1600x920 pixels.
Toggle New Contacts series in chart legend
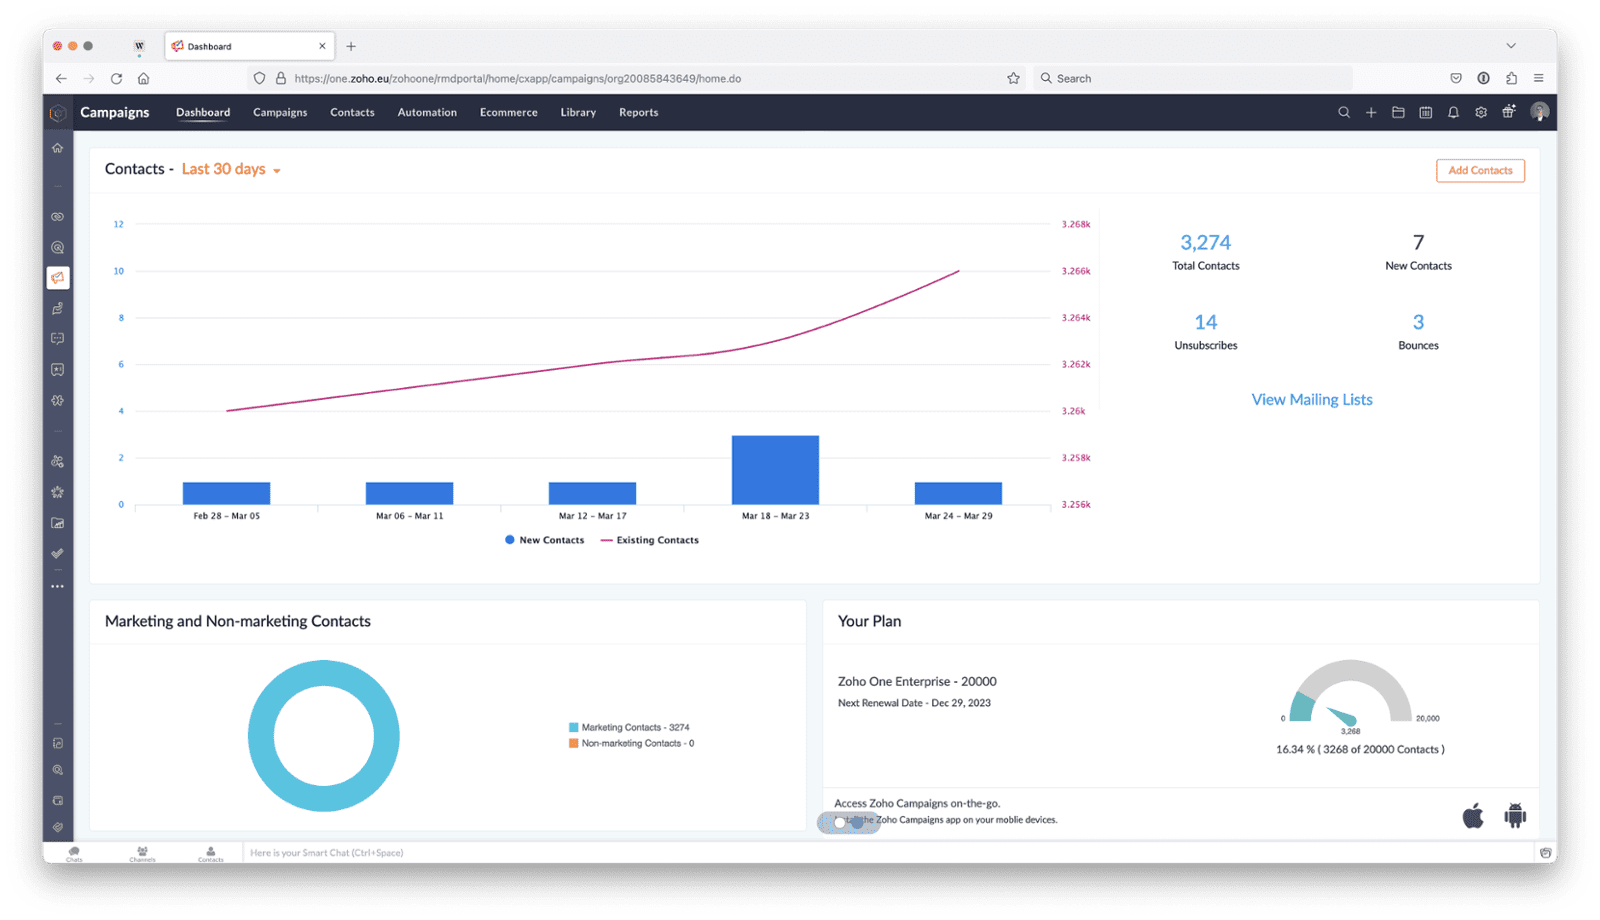point(545,540)
